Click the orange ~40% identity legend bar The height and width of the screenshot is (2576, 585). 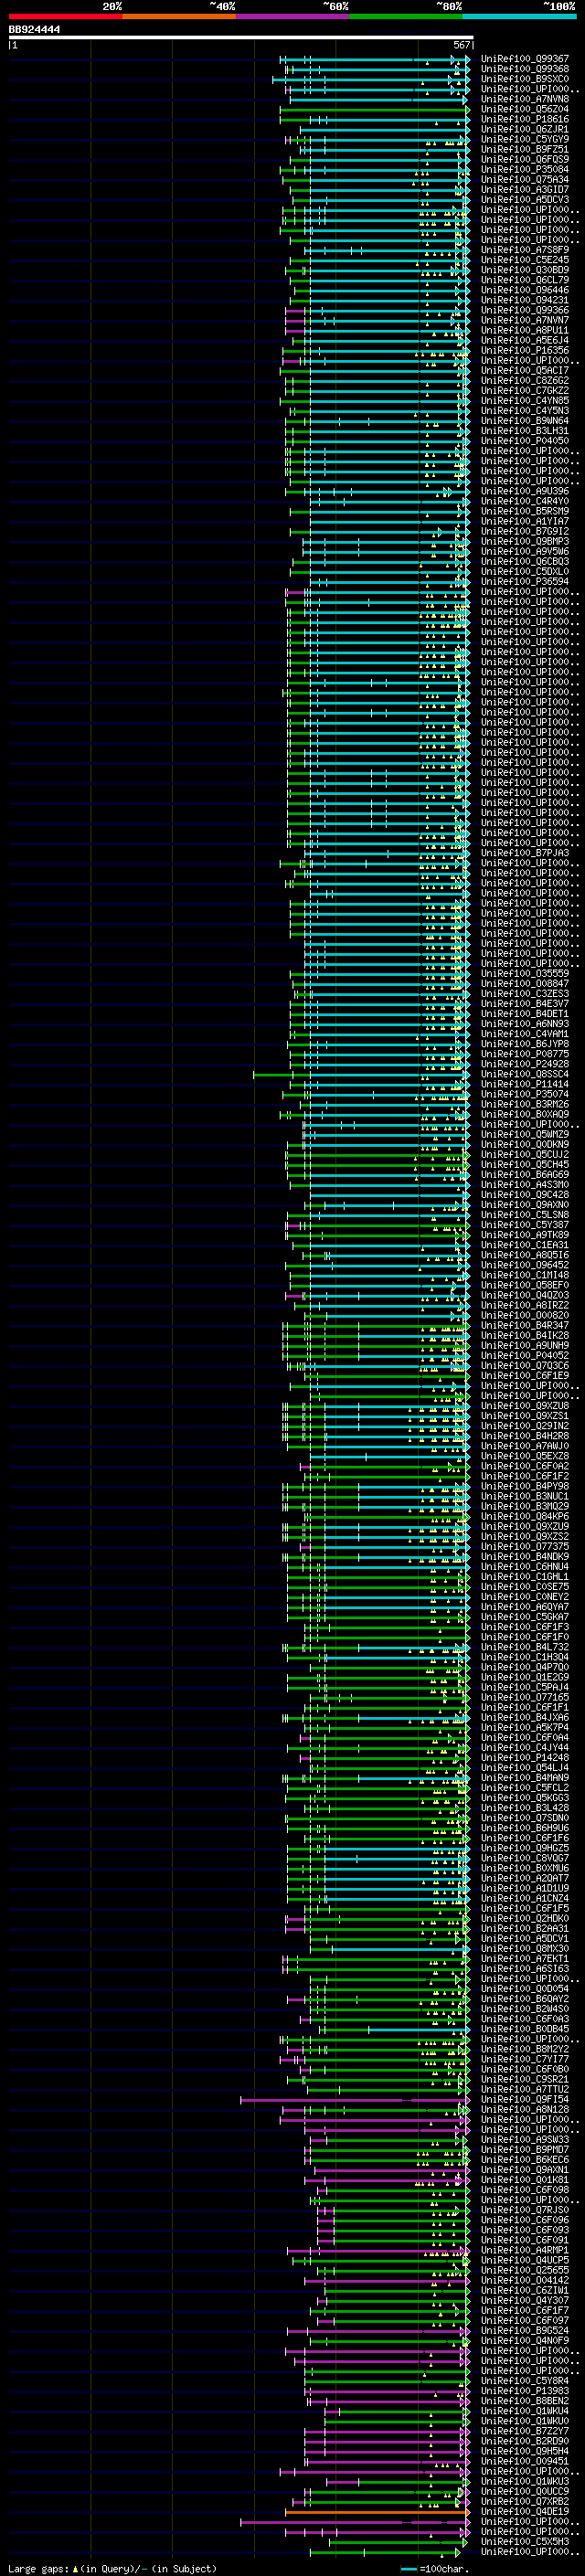179,17
